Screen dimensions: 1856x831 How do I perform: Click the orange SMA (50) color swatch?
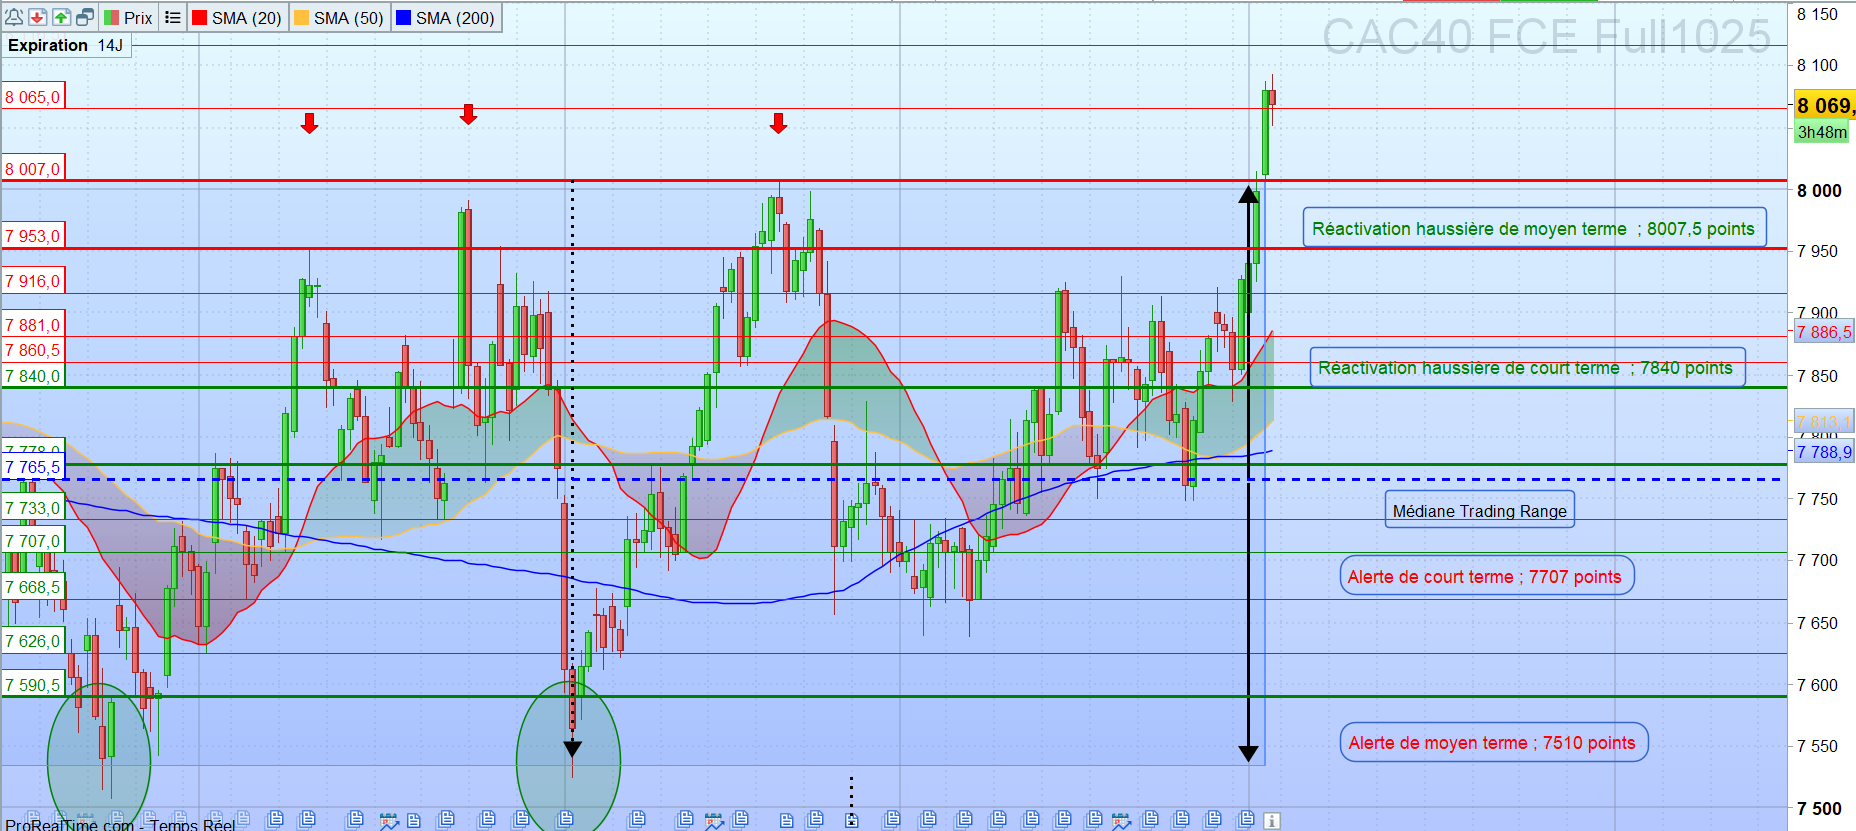302,18
